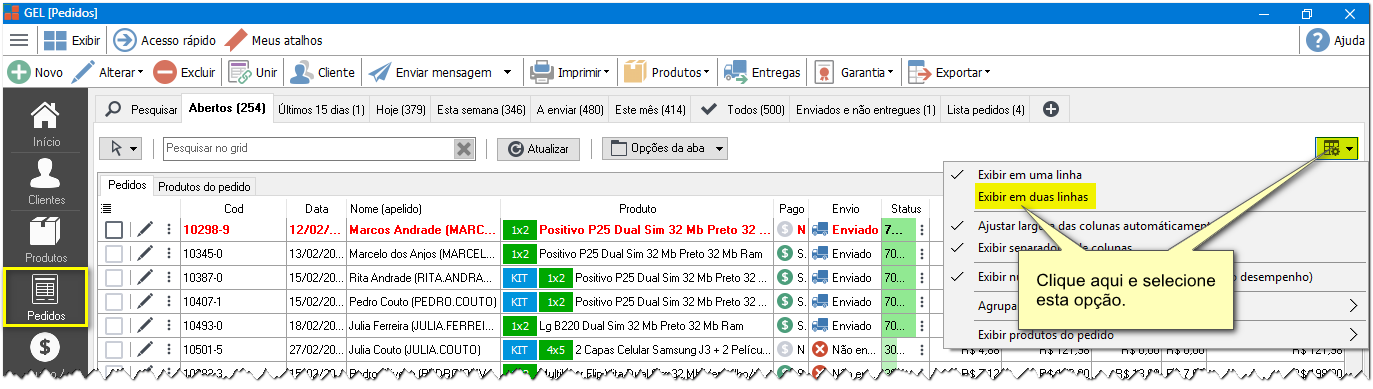This screenshot has width=1373, height=389.
Task: Switch to the Pedidos sub-tab
Action: (x=127, y=185)
